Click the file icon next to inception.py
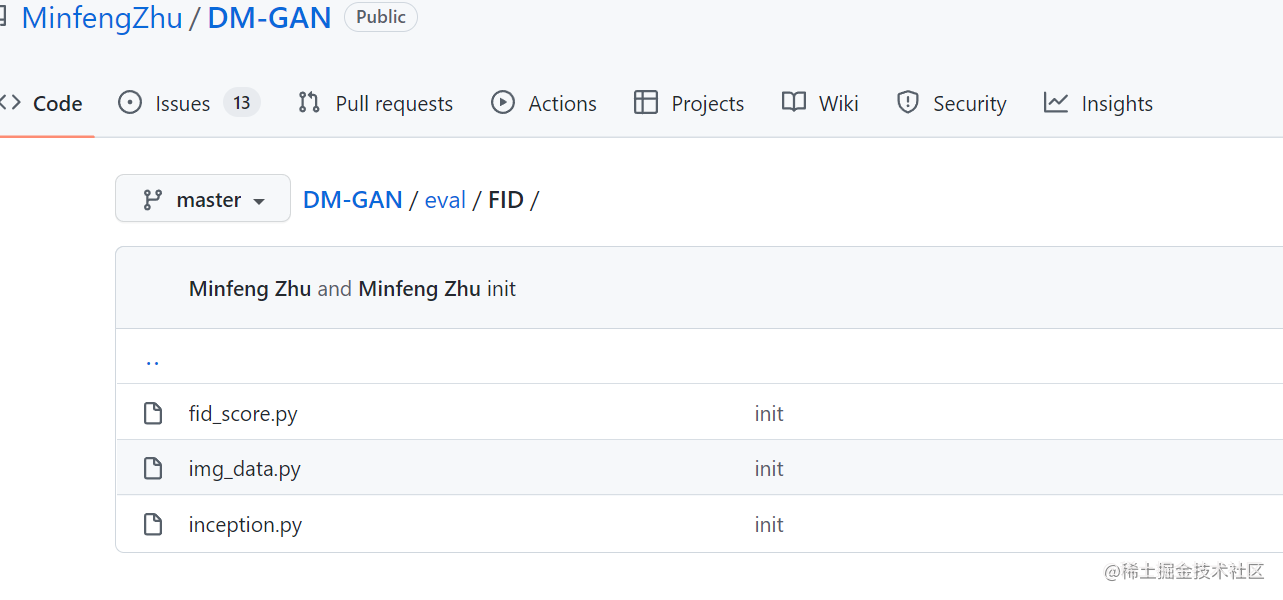The width and height of the screenshot is (1283, 600). pos(152,524)
